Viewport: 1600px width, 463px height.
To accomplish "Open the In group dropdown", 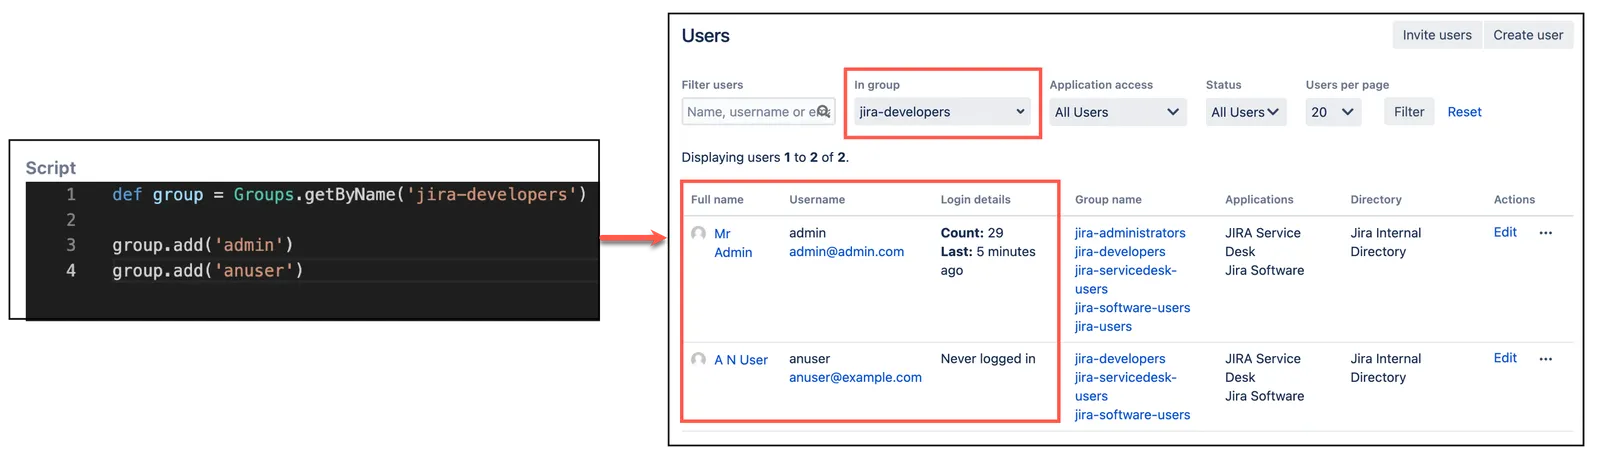I will point(942,112).
